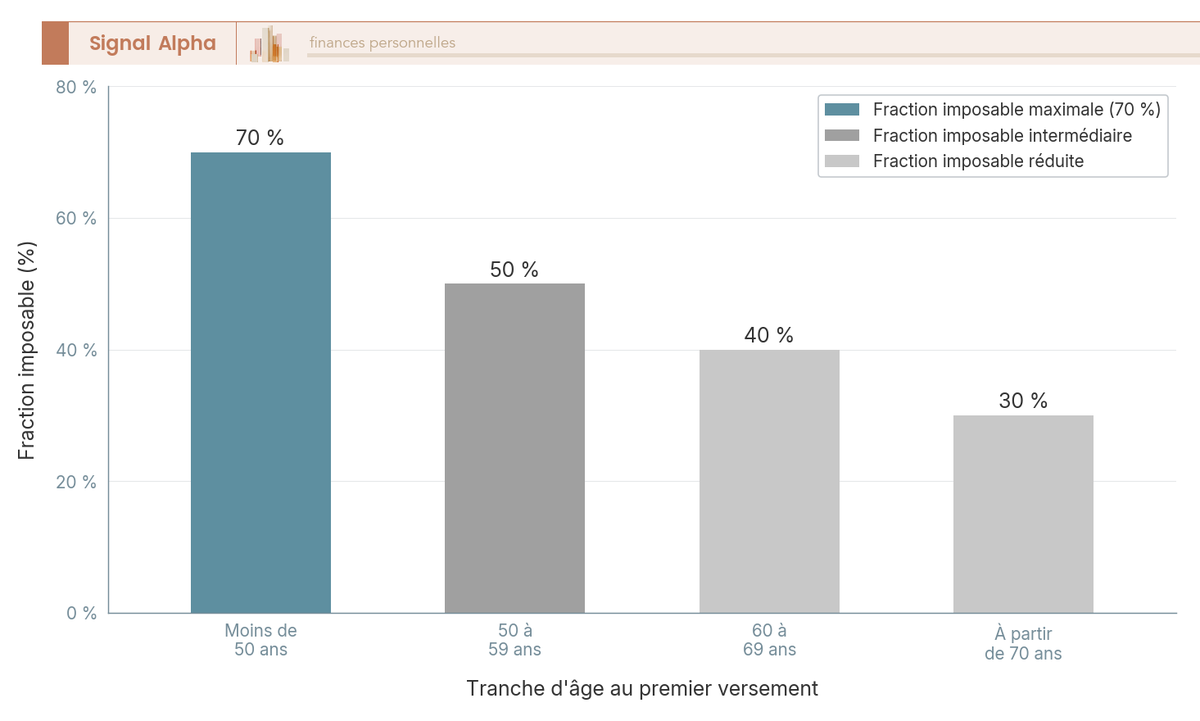Viewport: 1200px width, 721px height.
Task: Toggle the Fraction imposable maximale (70 %) legend entry
Action: click(993, 110)
